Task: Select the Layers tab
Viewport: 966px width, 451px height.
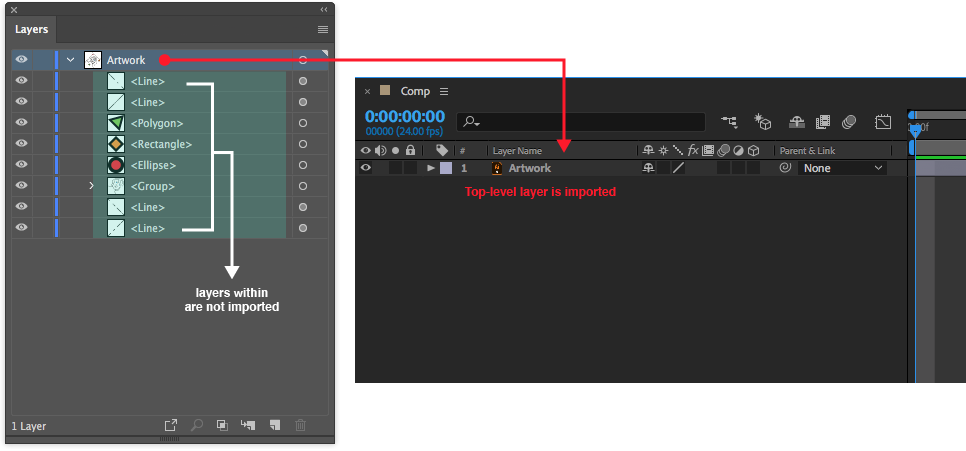Action: click(x=31, y=29)
